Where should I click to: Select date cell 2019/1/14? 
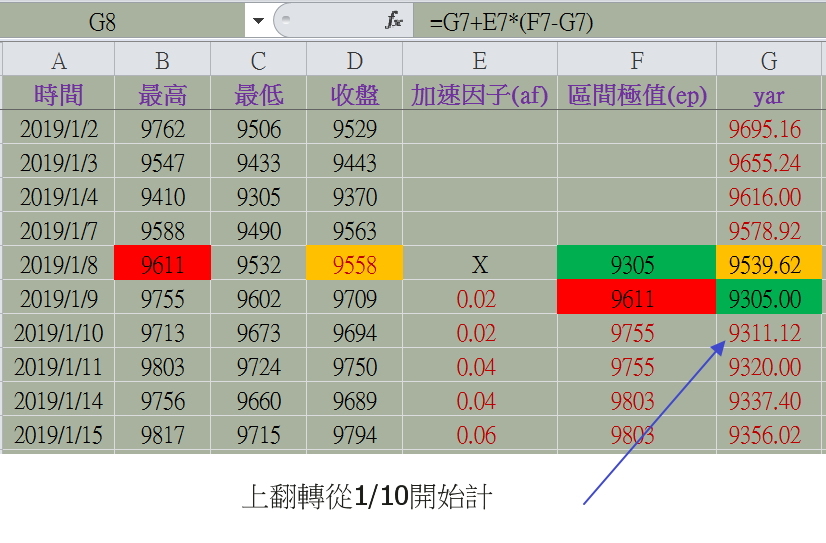[x=58, y=400]
